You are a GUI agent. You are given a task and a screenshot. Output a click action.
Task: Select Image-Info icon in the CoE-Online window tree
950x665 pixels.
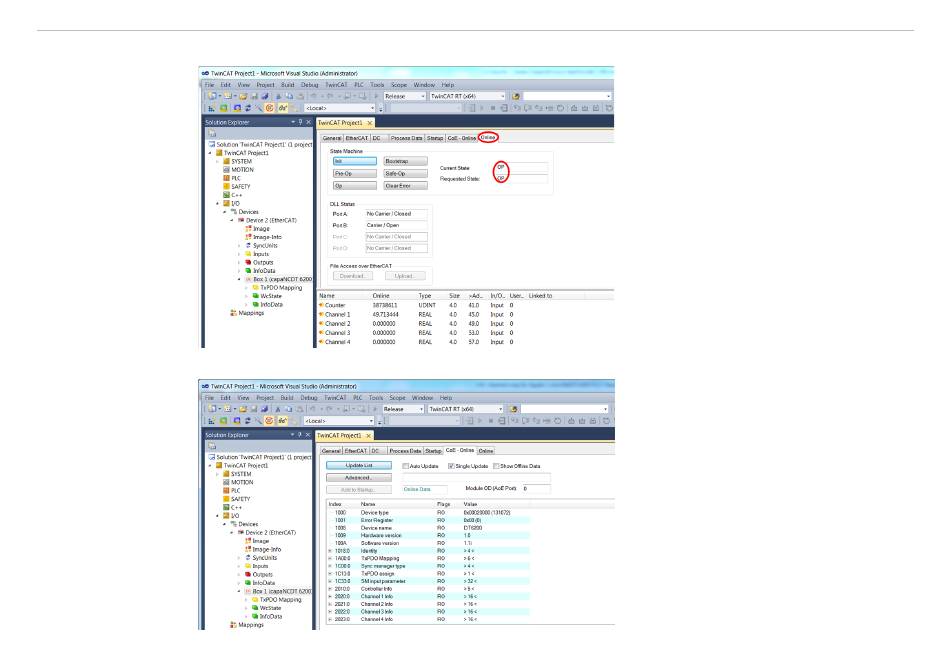(x=248, y=549)
